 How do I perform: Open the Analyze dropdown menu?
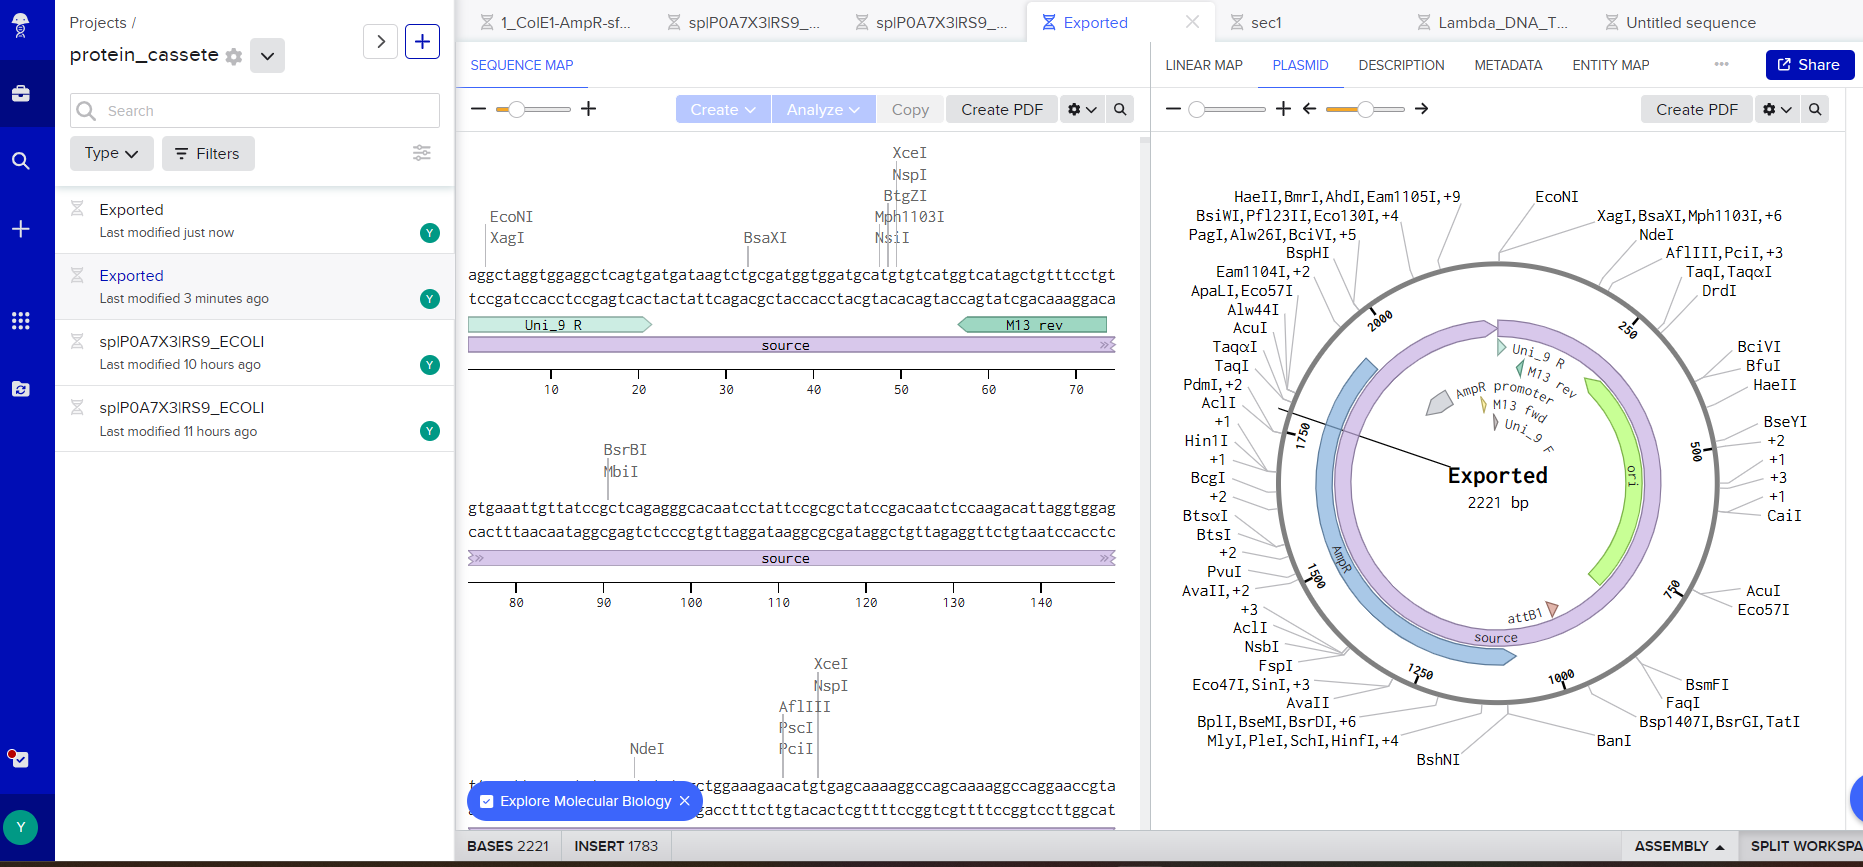pyautogui.click(x=822, y=110)
